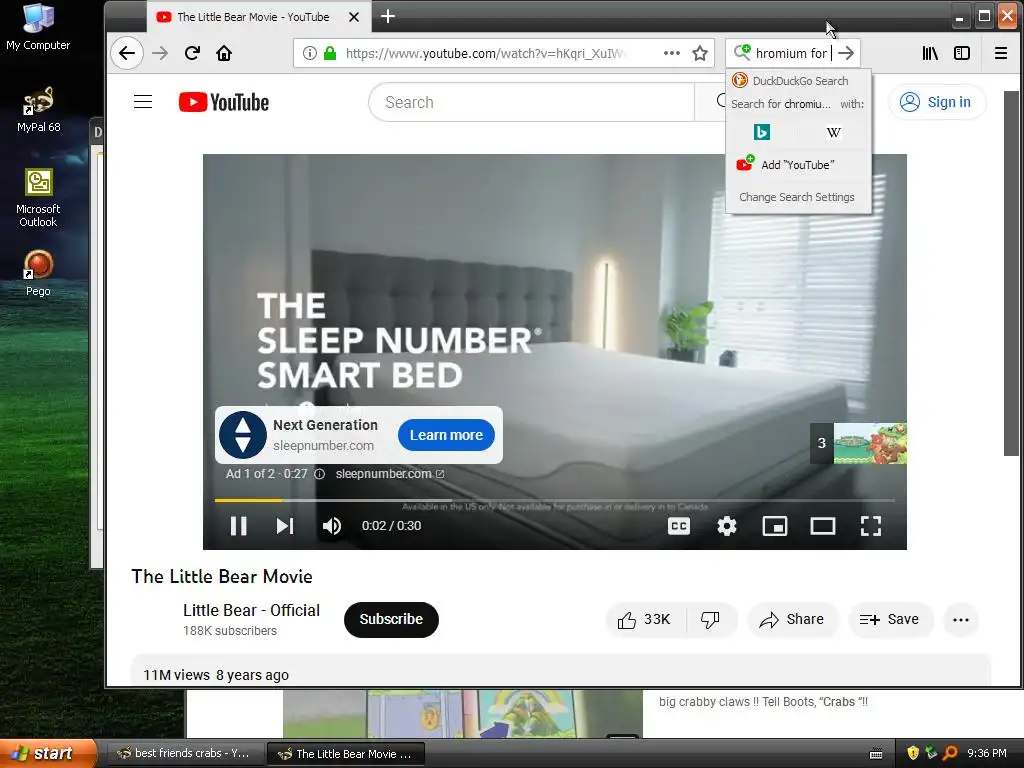Click the magnifier tray icon

point(950,753)
